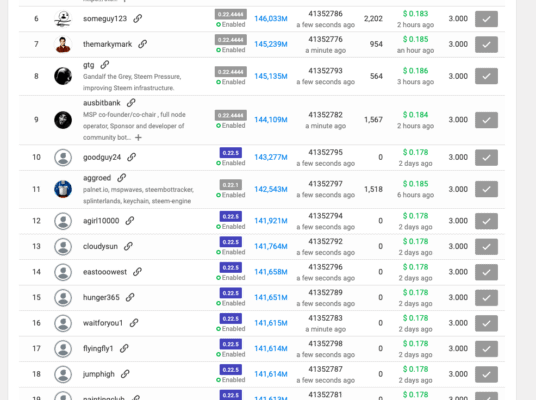Viewport: 536px width, 400px height.
Task: Open themarkymark's witness profile name
Action: [107, 44]
